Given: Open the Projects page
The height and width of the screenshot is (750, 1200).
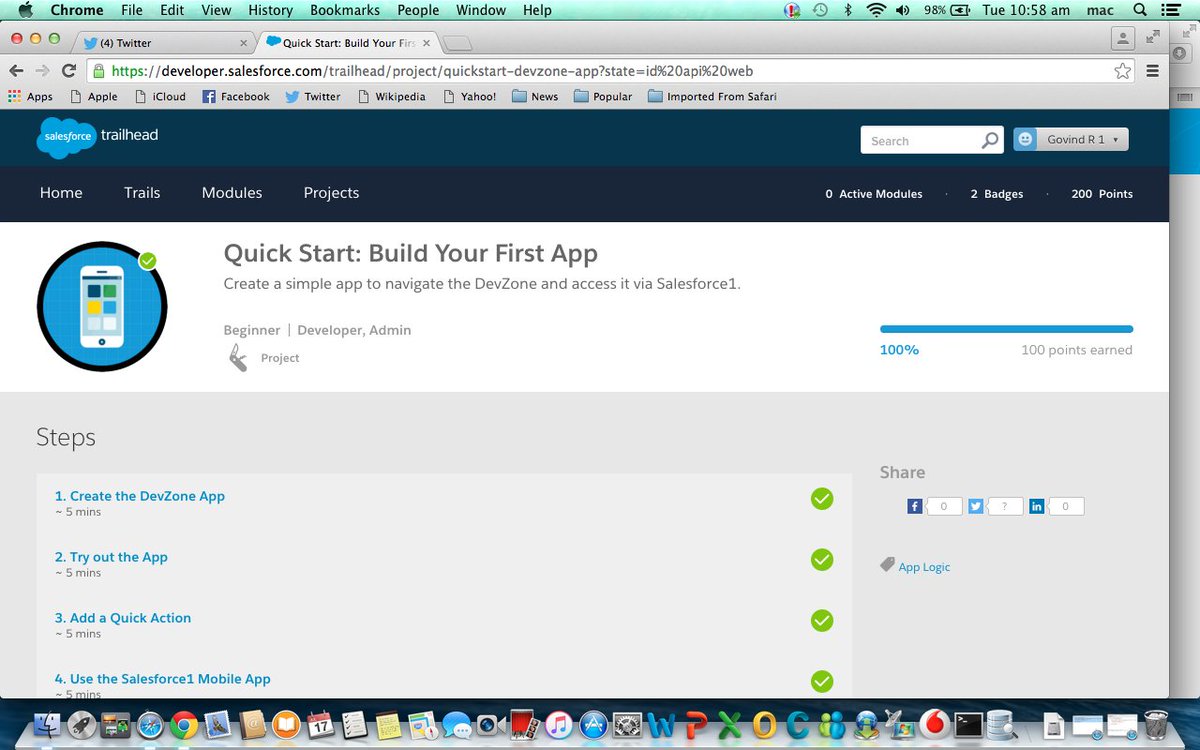Looking at the screenshot, I should point(331,193).
